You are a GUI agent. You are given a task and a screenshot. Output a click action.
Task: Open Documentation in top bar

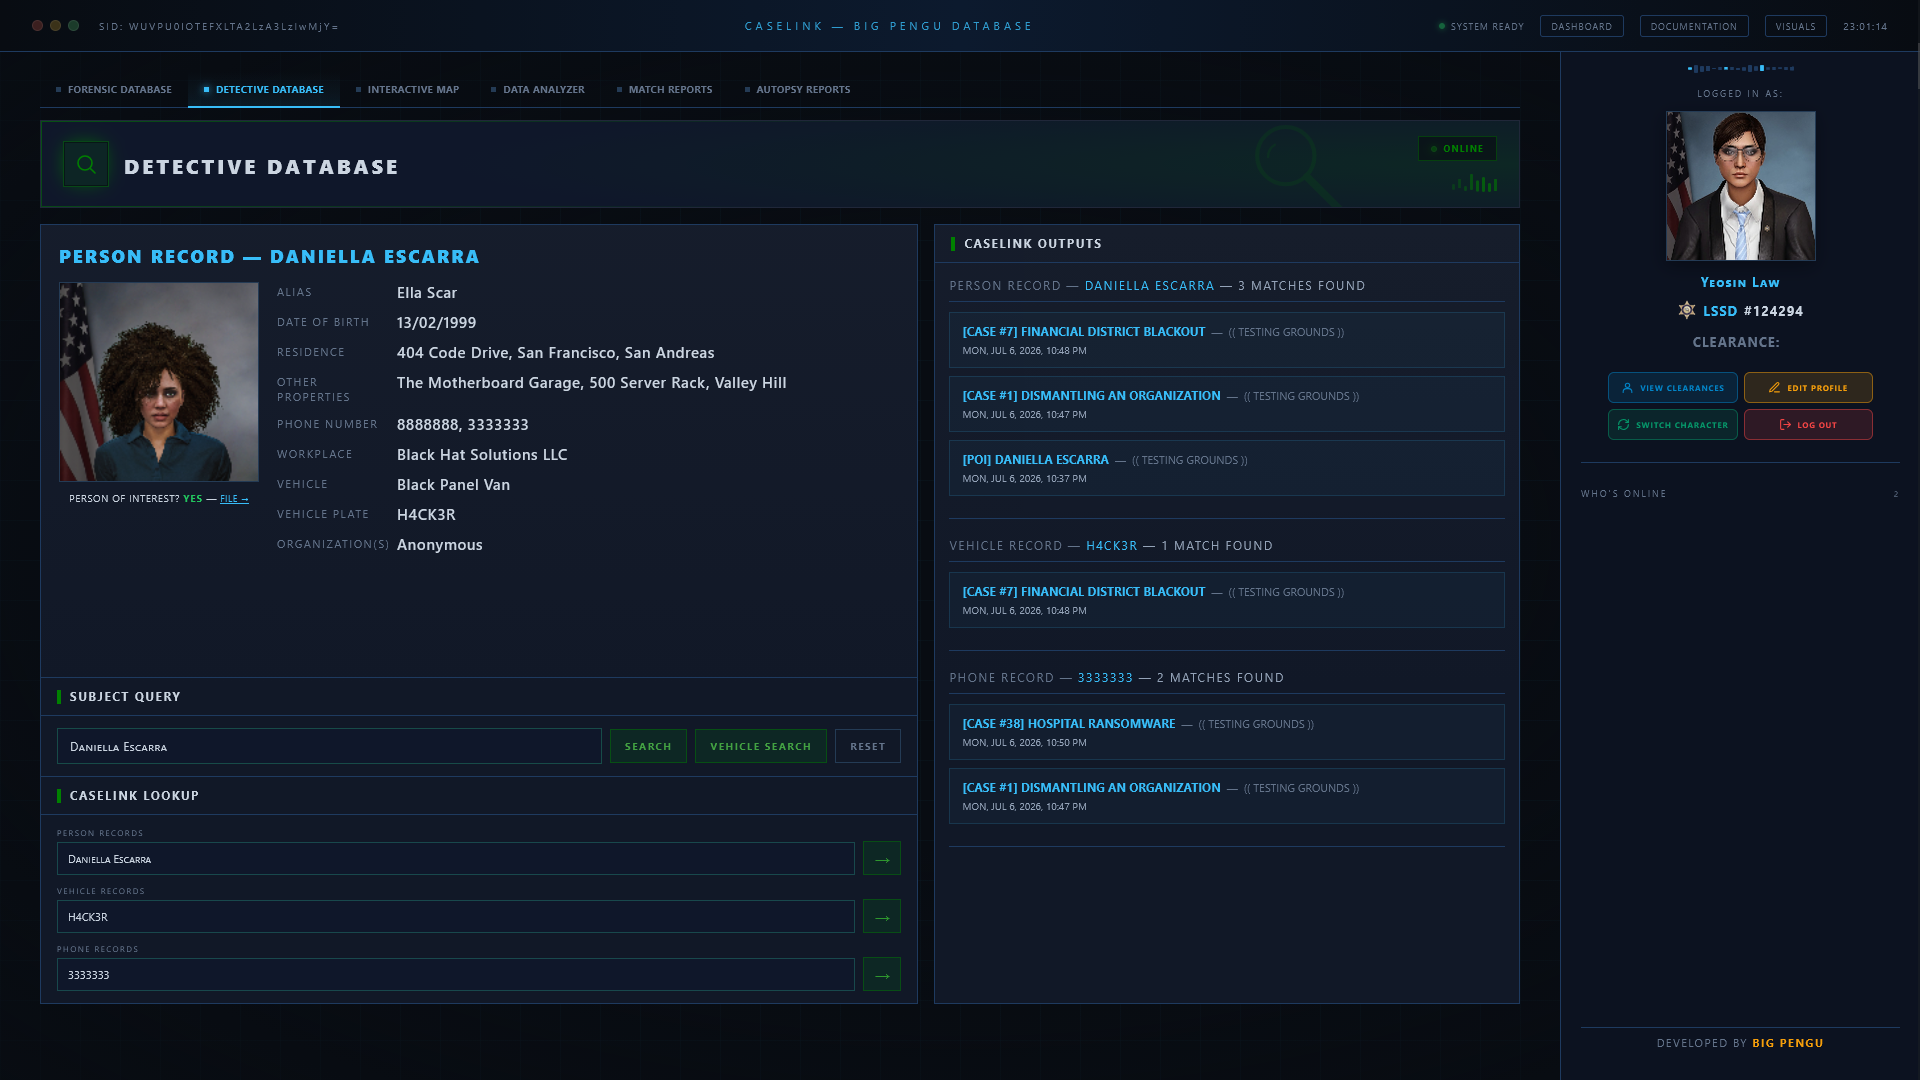click(1694, 27)
